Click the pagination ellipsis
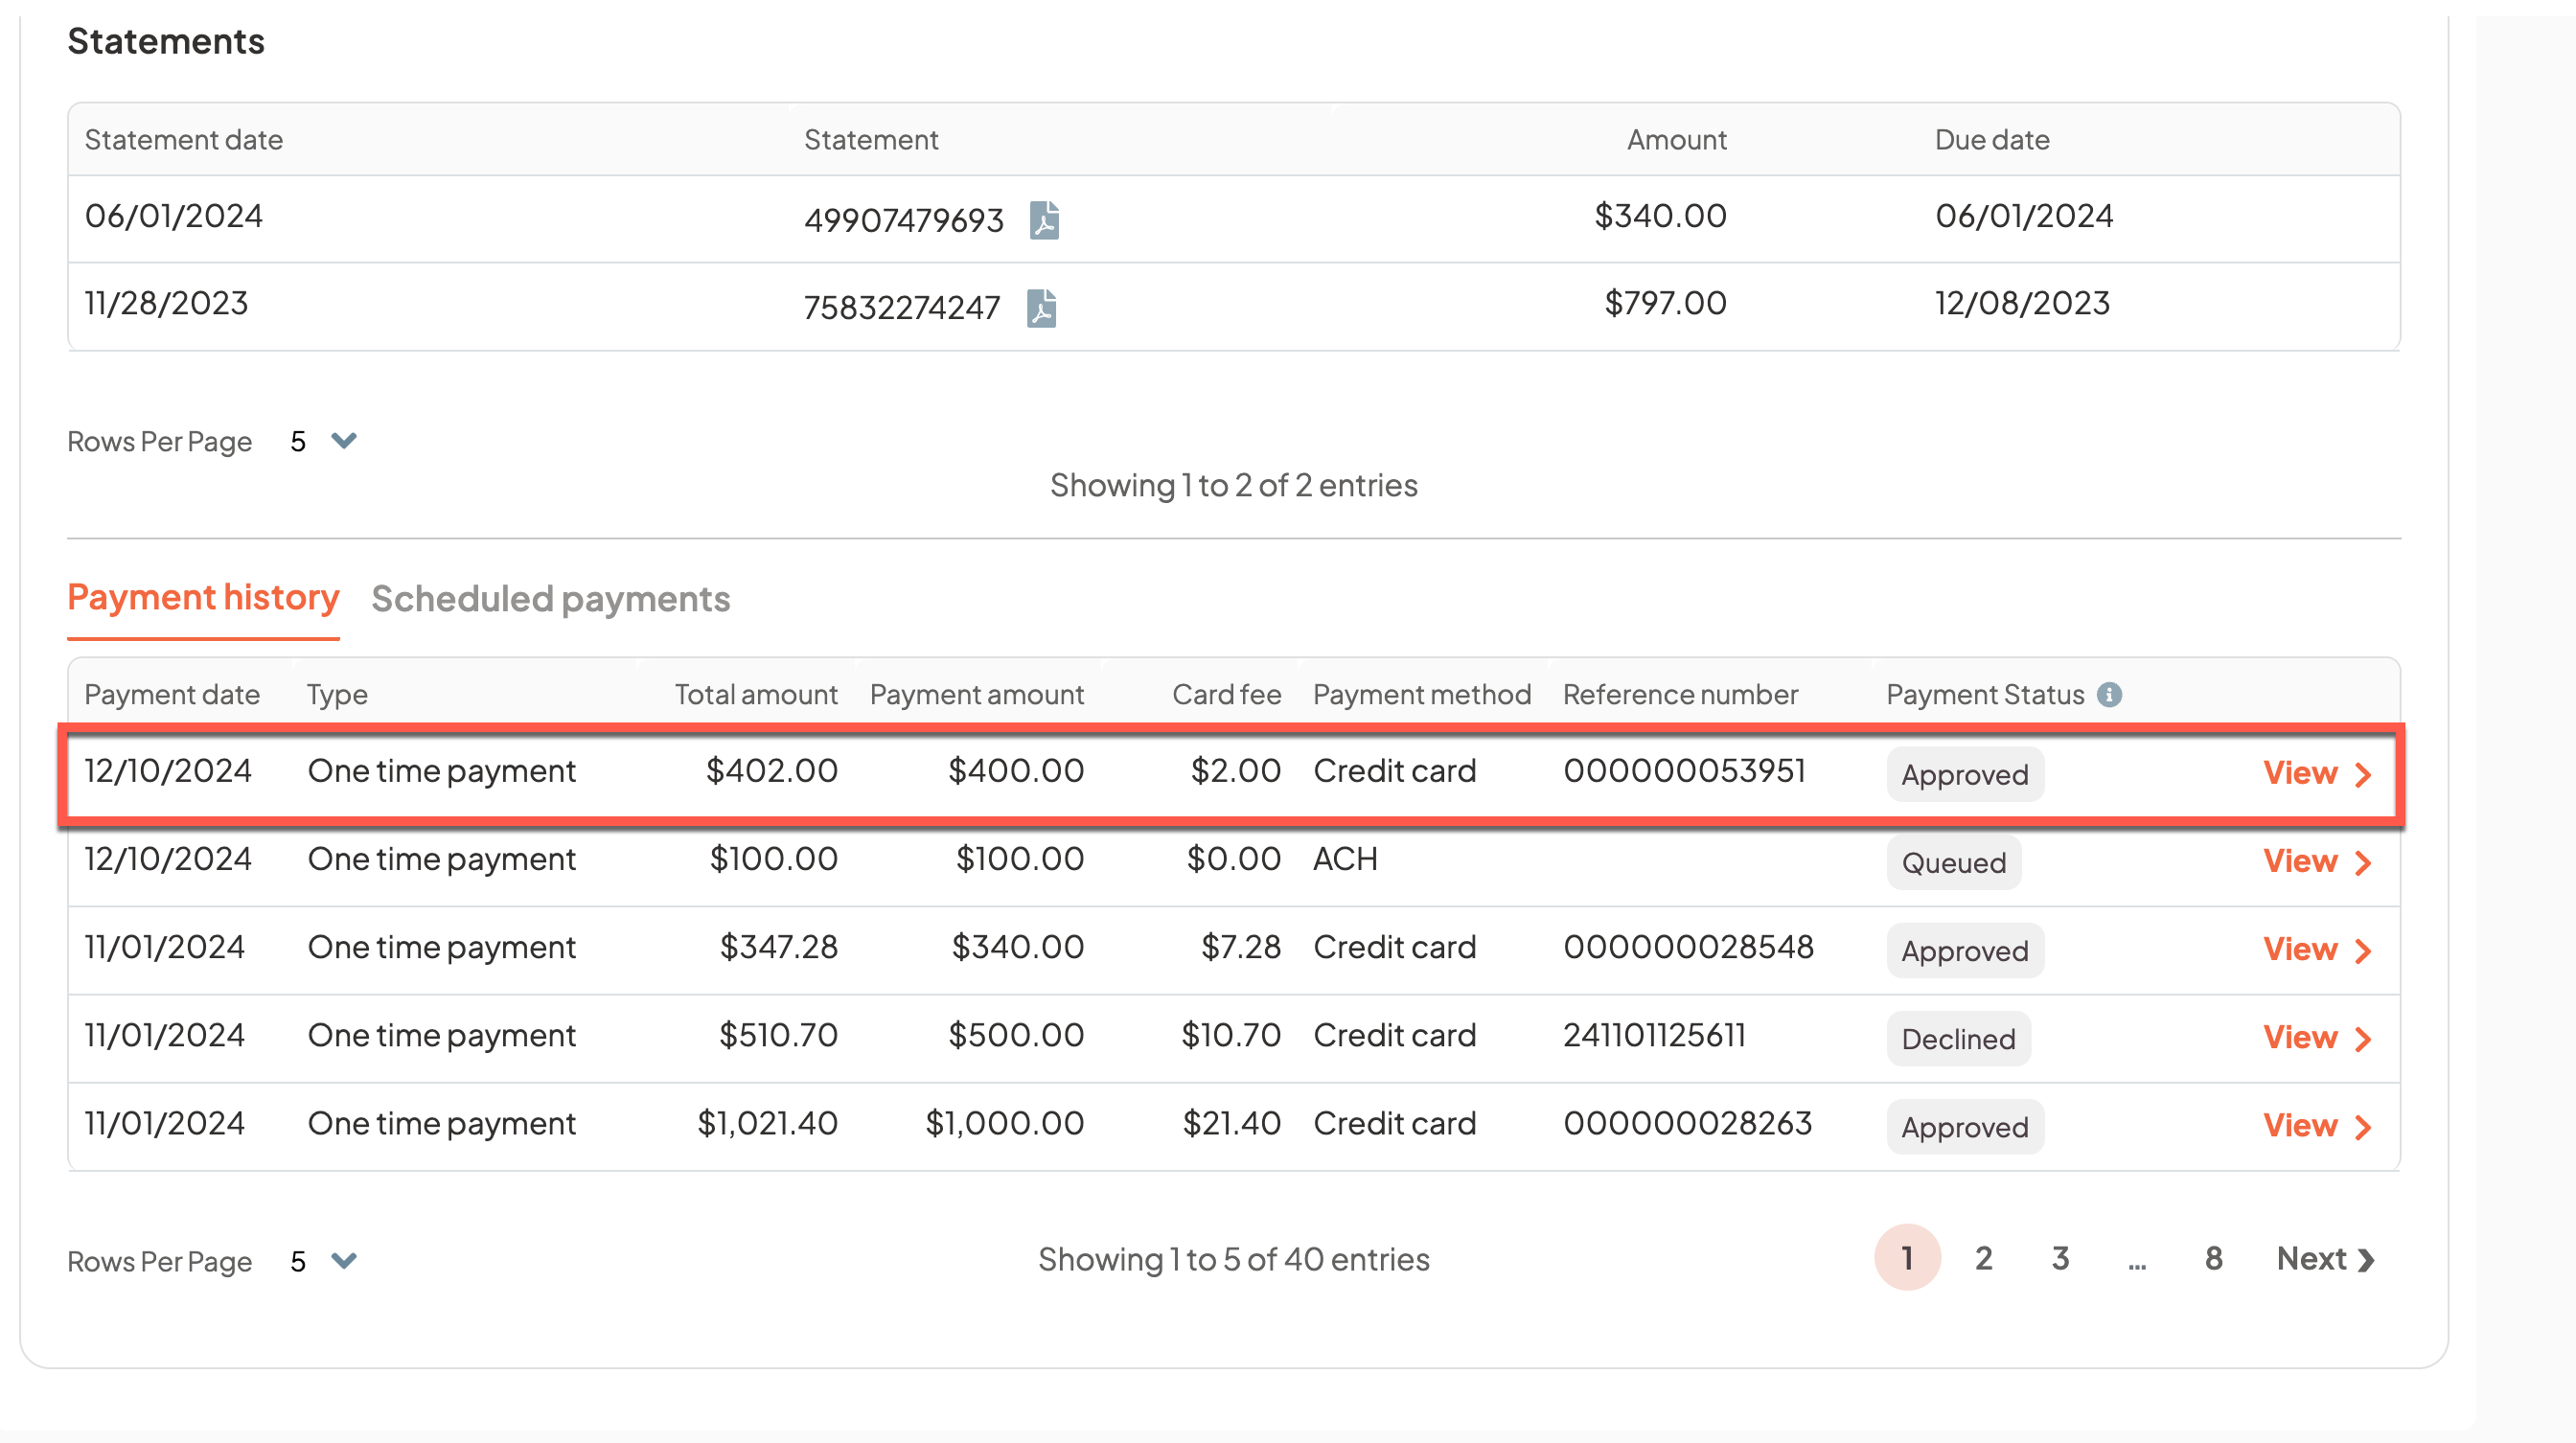The height and width of the screenshot is (1443, 2576). pyautogui.click(x=2137, y=1262)
